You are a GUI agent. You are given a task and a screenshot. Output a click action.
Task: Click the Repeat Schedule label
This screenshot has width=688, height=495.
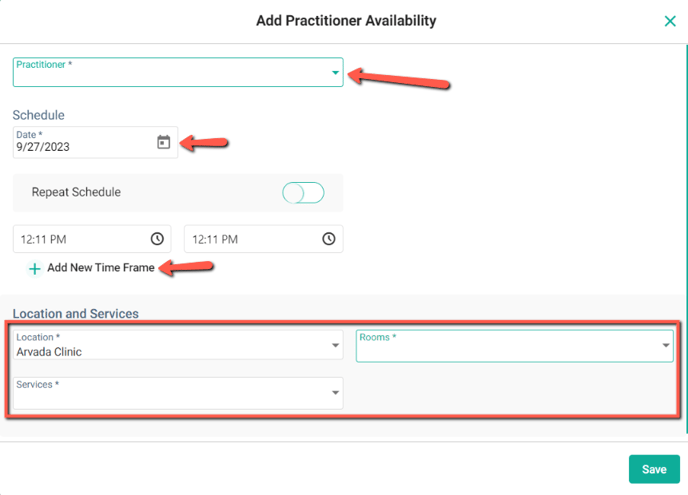click(76, 192)
